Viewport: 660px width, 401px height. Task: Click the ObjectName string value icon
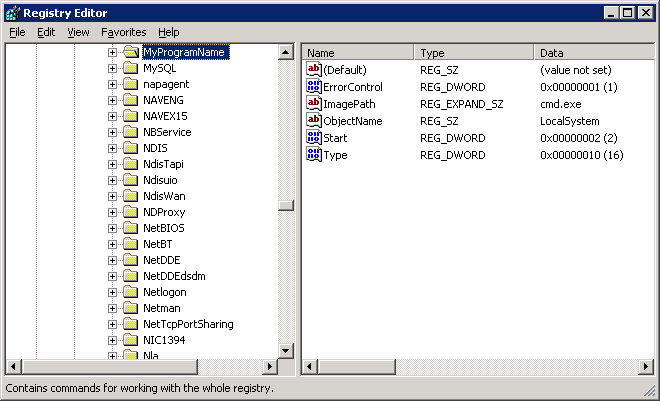pos(313,121)
